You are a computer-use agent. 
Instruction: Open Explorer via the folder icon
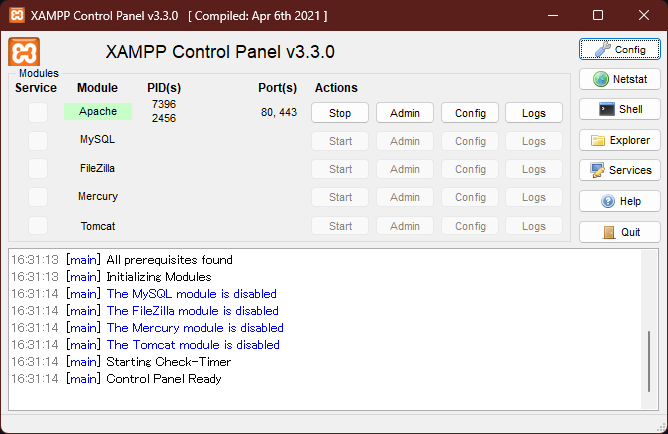pos(598,141)
